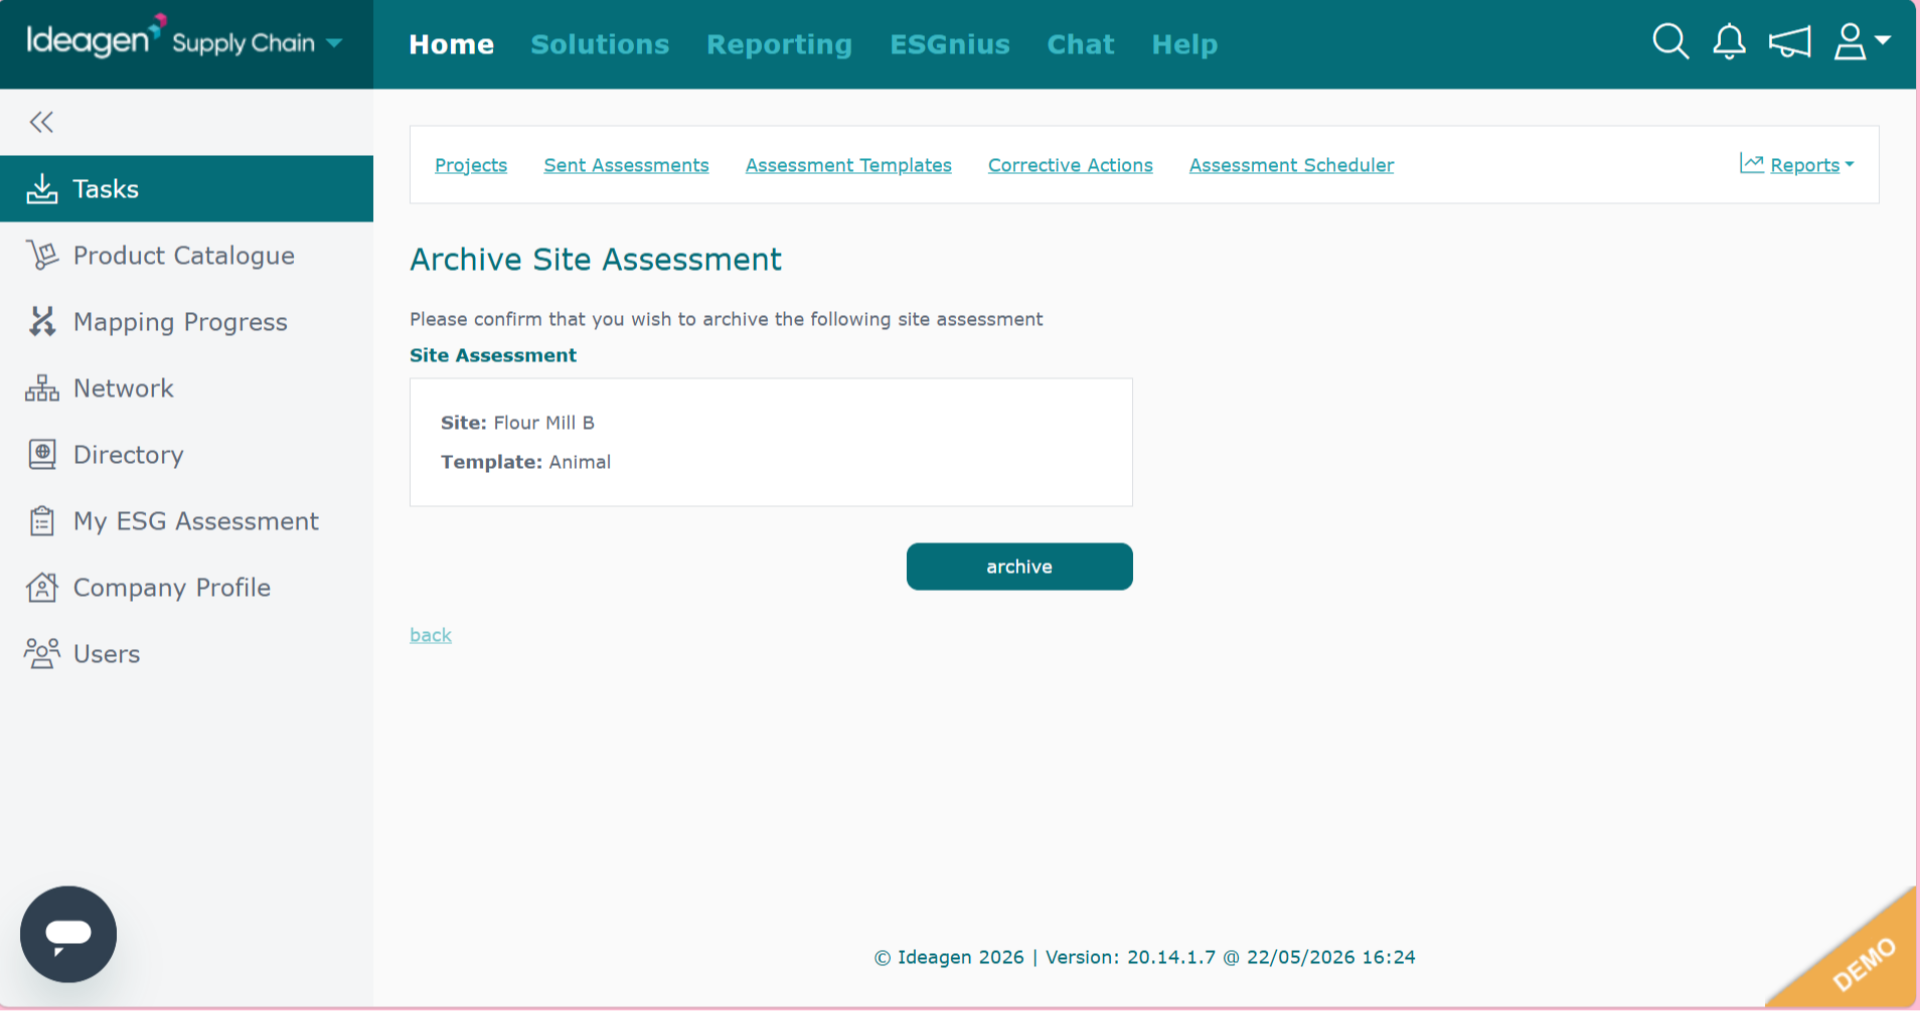Image resolution: width=1920 pixels, height=1011 pixels.
Task: Select Product Catalogue in the sidebar
Action: (x=186, y=255)
